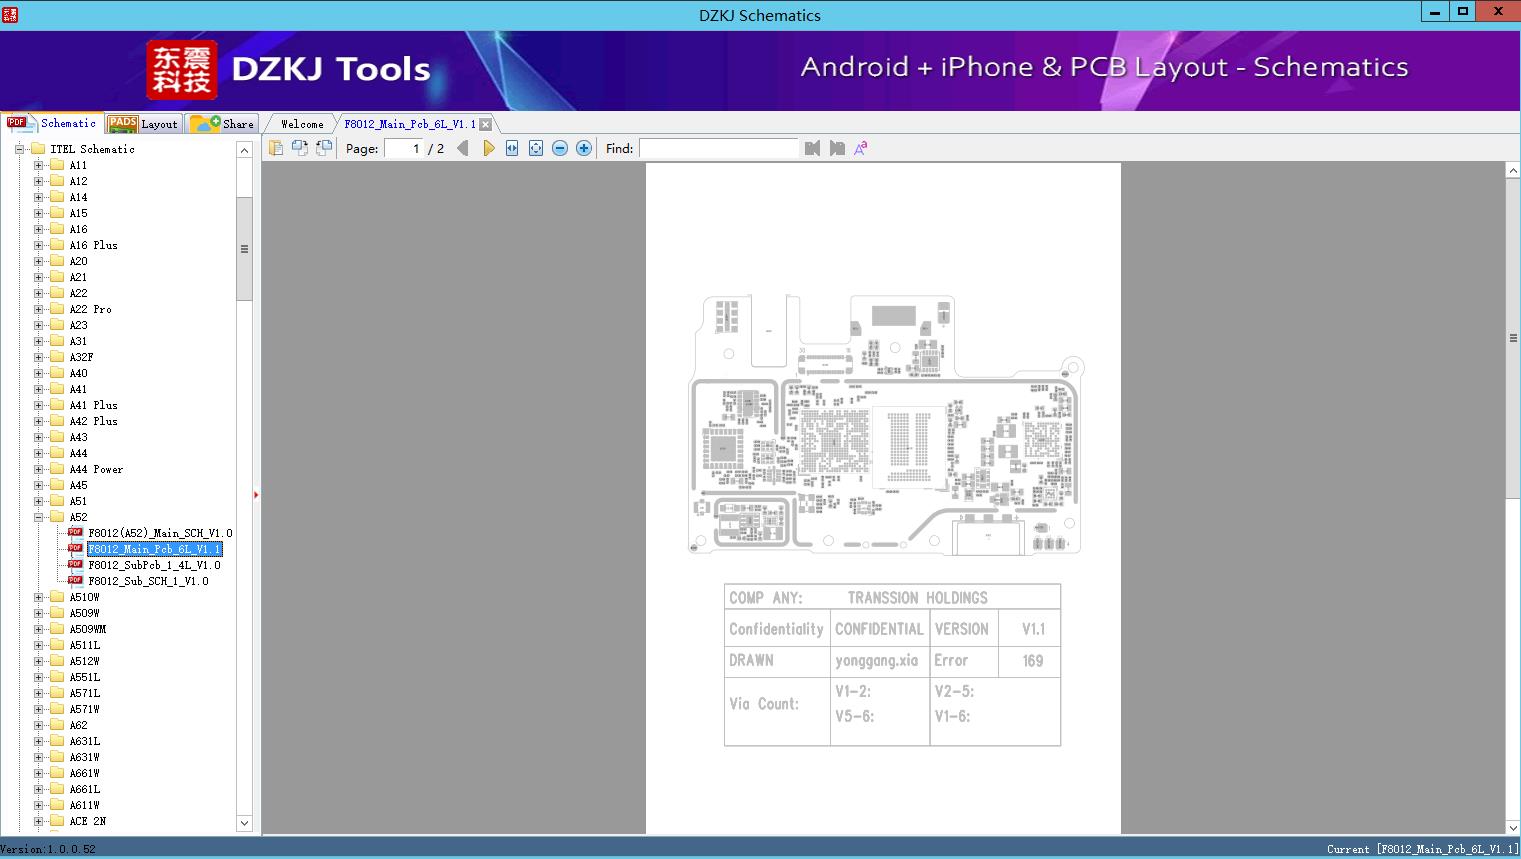Select the F8012_Main_Pcb_6L_V1.1 document tab

coord(410,124)
